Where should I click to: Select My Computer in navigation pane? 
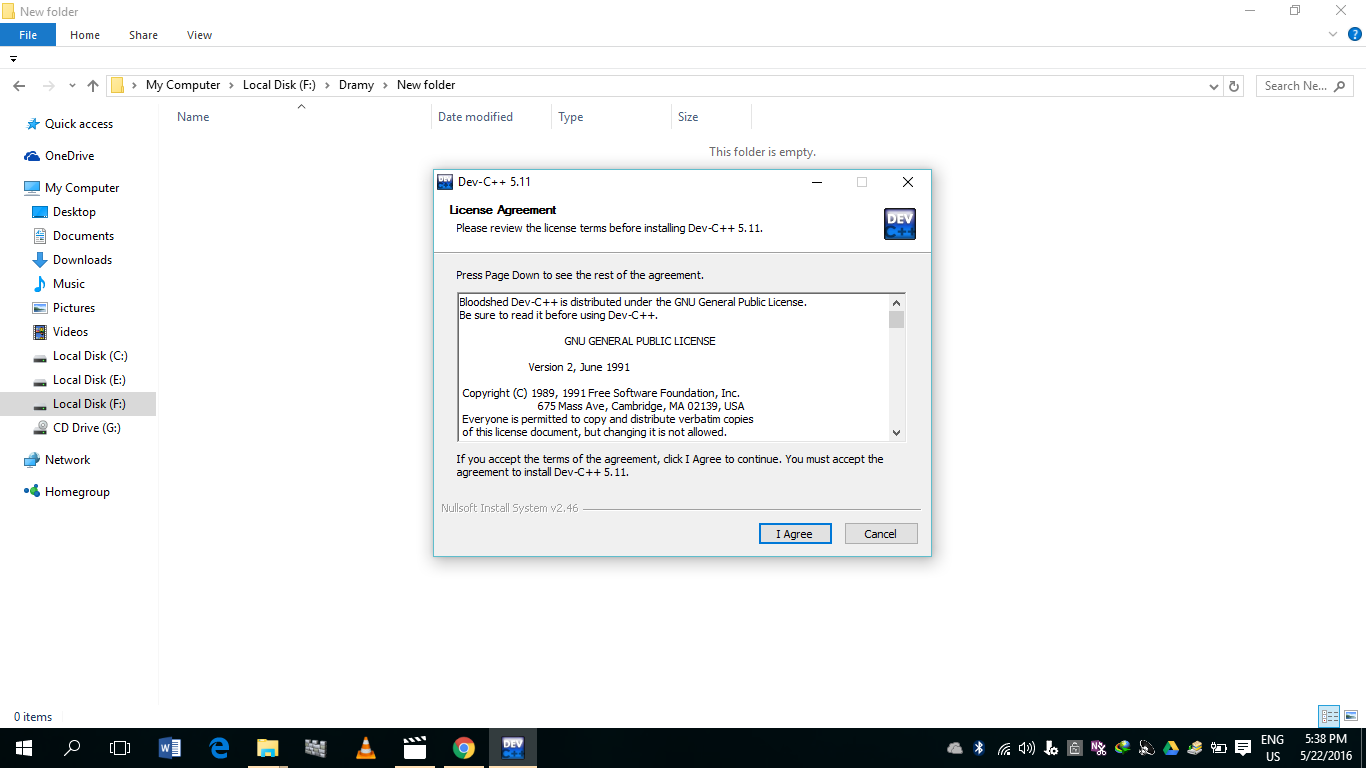click(x=82, y=188)
